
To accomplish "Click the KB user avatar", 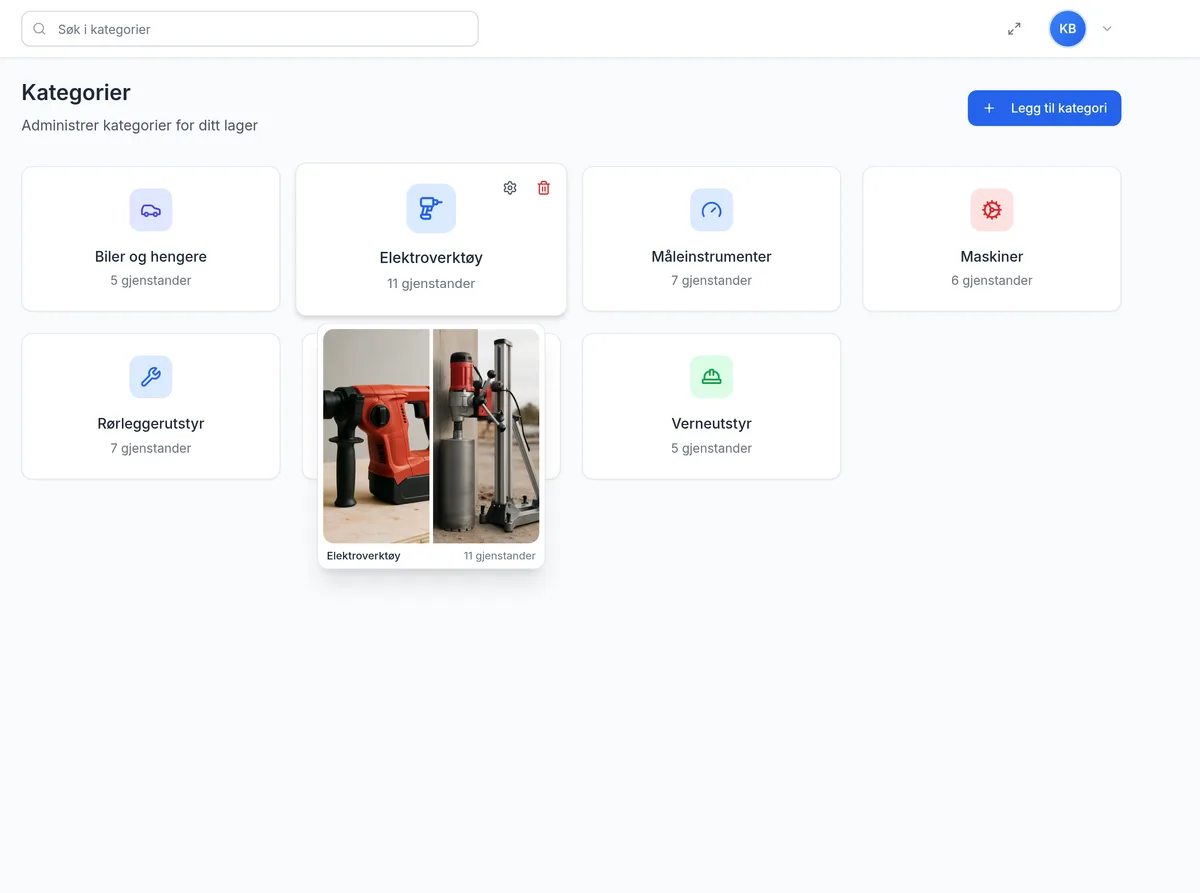I will [1067, 29].
